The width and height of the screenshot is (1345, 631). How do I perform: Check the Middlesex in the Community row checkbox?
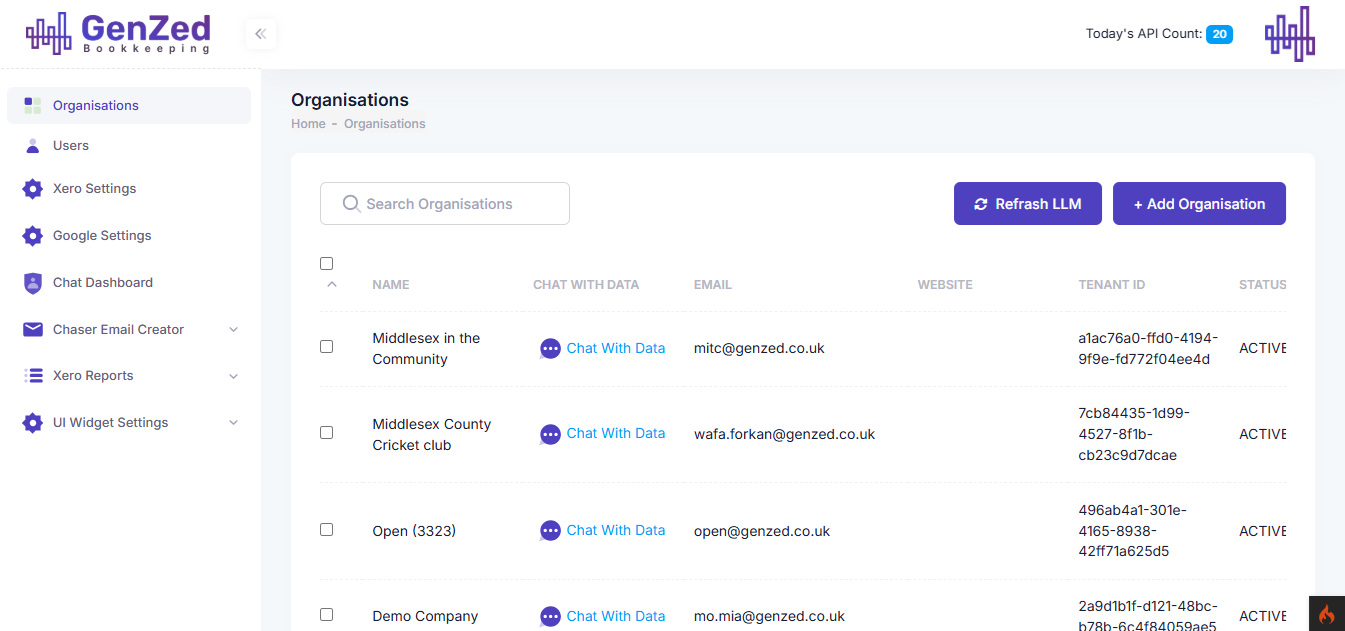[x=326, y=347]
